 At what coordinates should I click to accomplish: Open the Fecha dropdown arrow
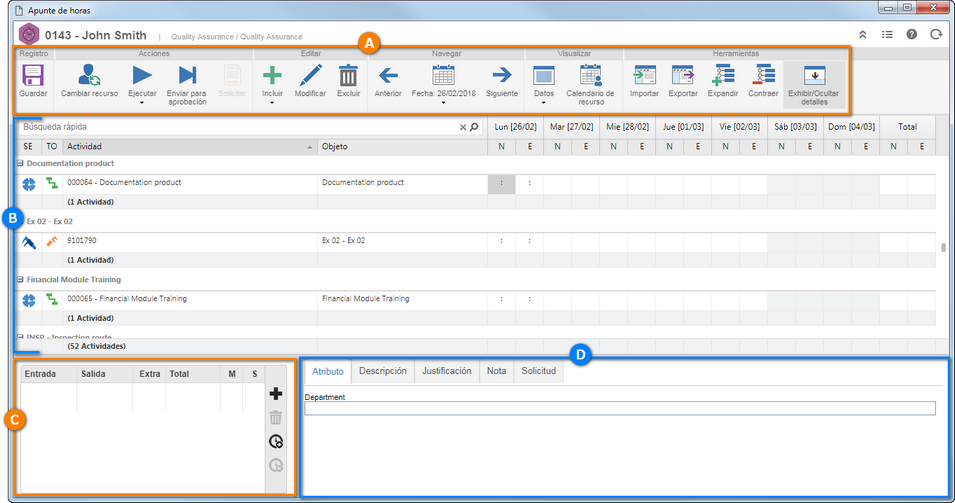click(x=443, y=103)
